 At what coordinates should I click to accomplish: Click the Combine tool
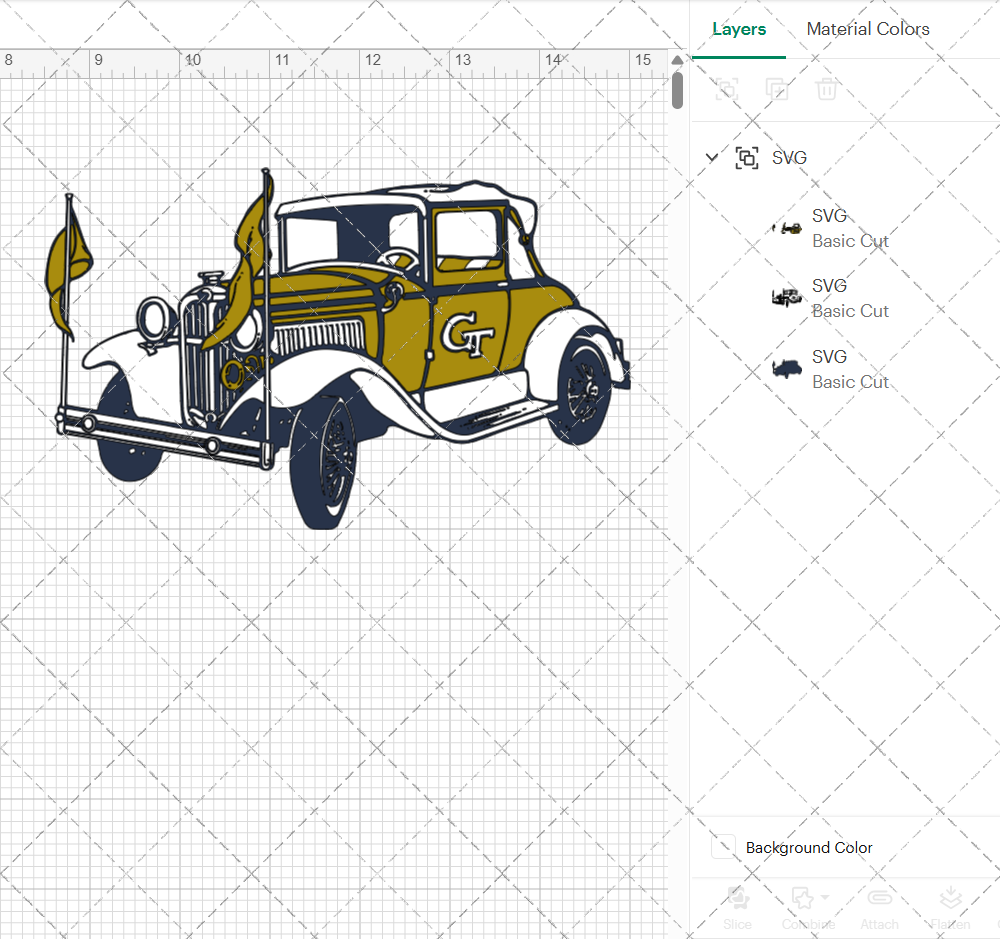pyautogui.click(x=807, y=908)
